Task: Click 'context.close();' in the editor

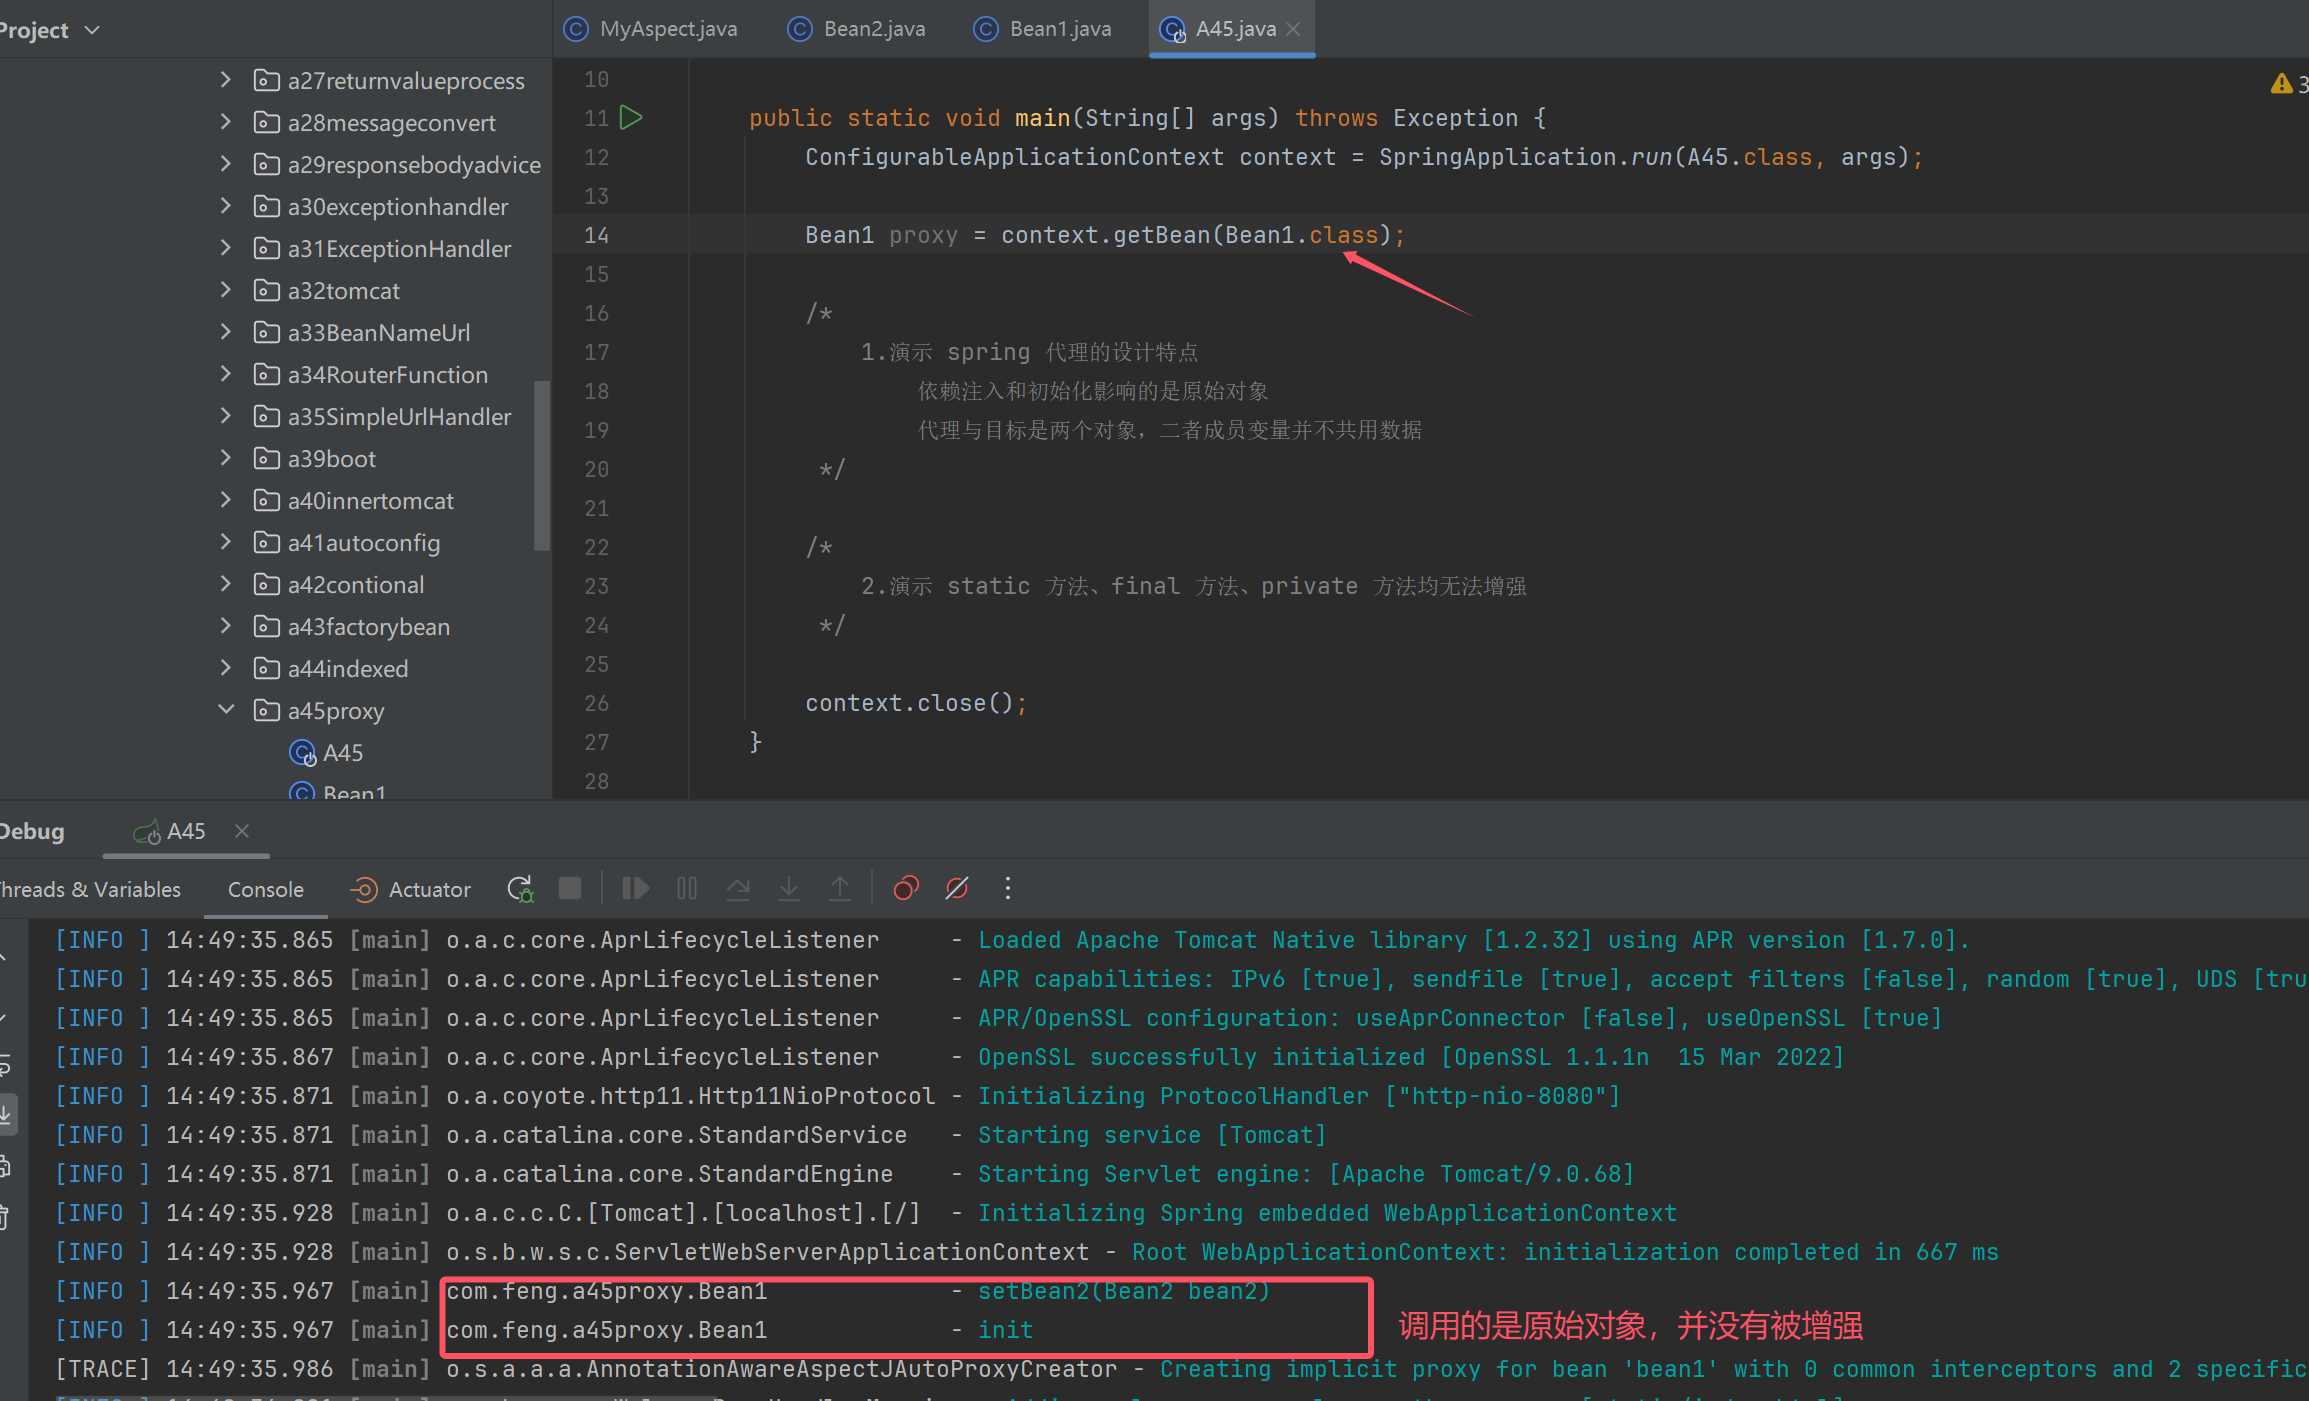Action: [x=916, y=703]
